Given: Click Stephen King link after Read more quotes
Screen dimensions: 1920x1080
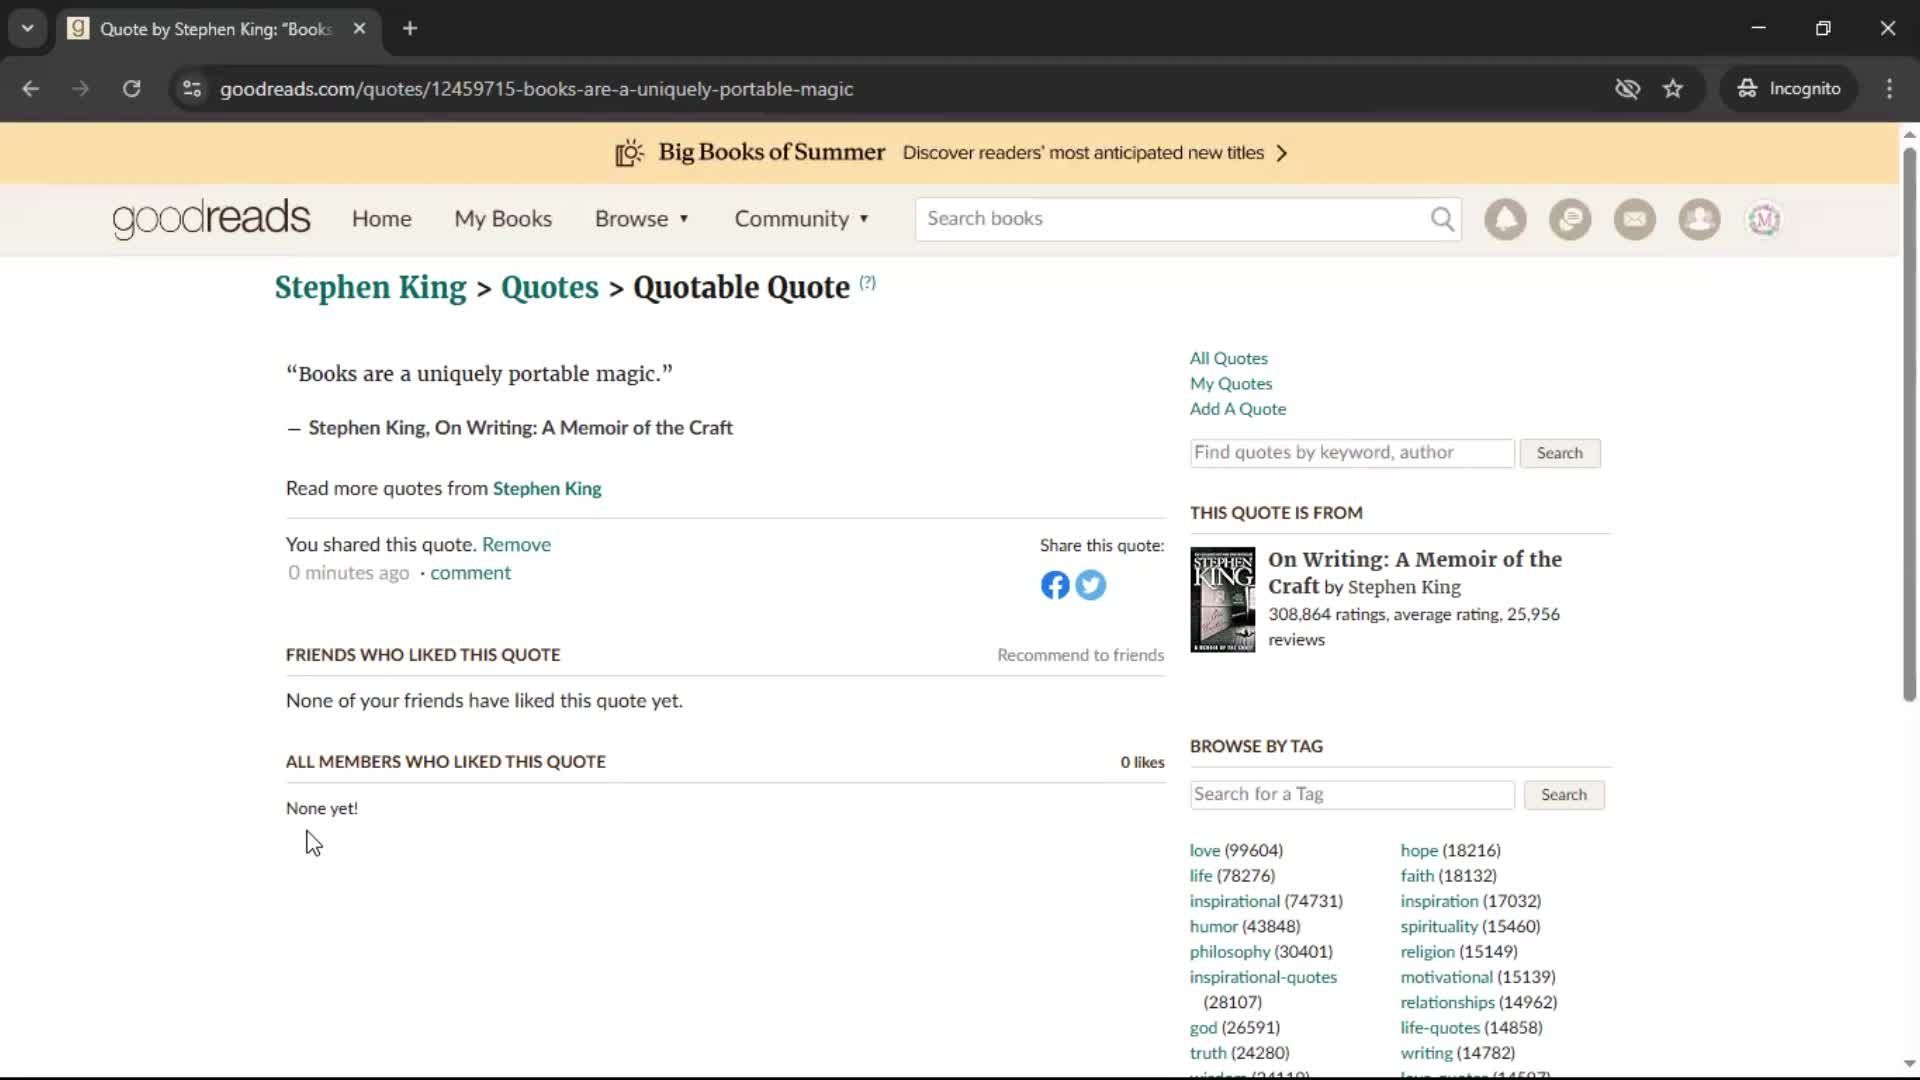Looking at the screenshot, I should point(547,489).
